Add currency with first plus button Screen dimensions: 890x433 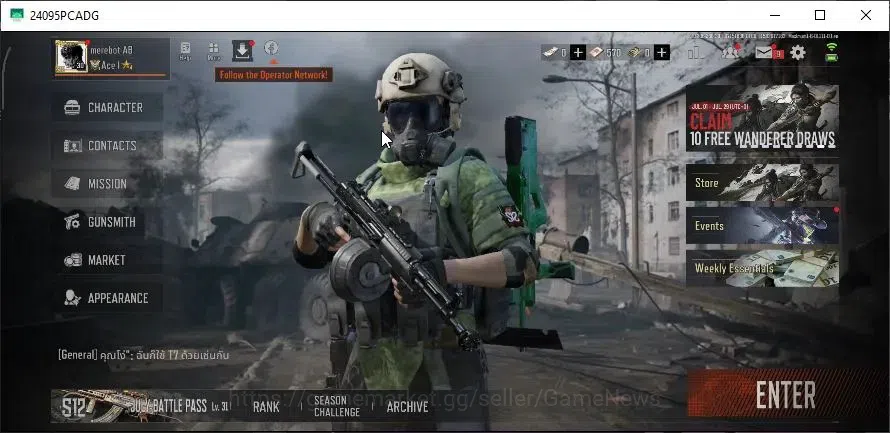(578, 53)
